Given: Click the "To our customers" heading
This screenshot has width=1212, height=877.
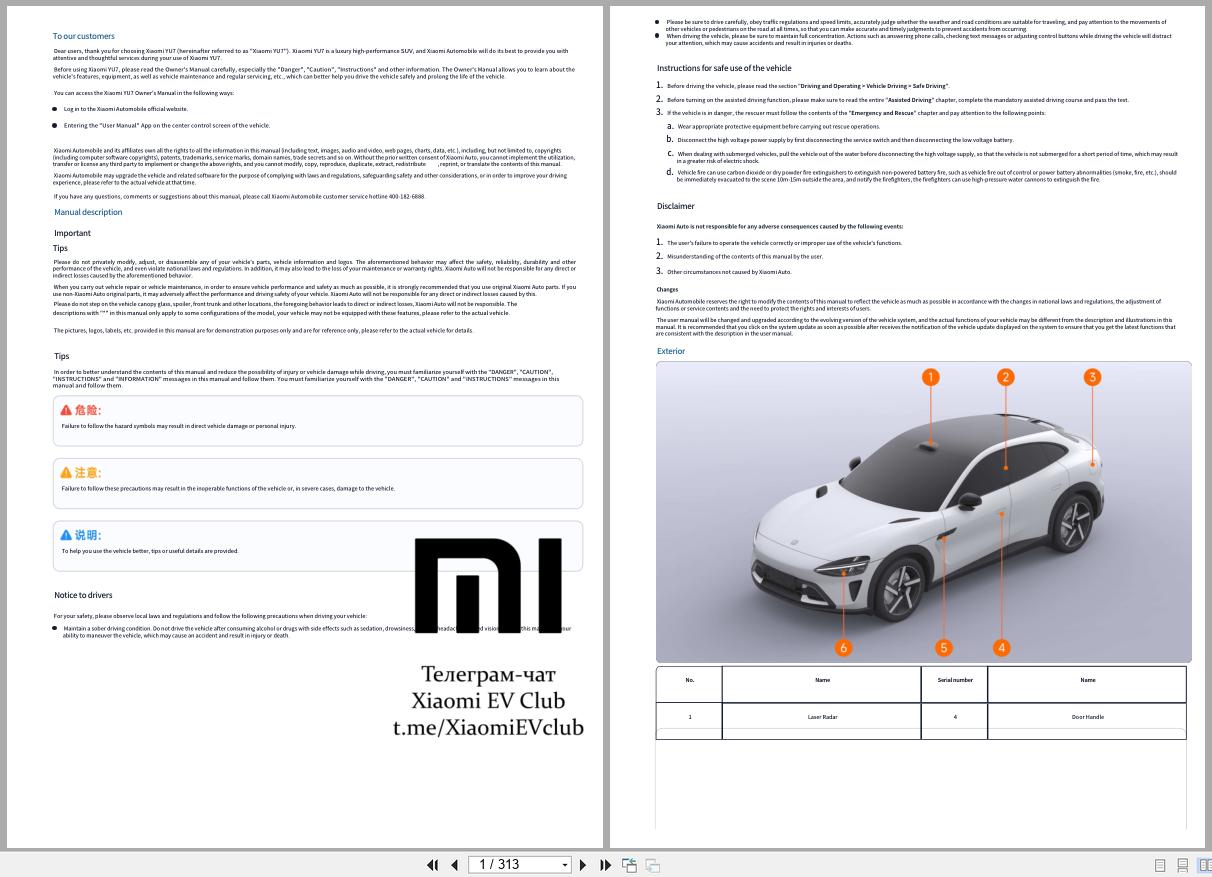Looking at the screenshot, I should 84,36.
